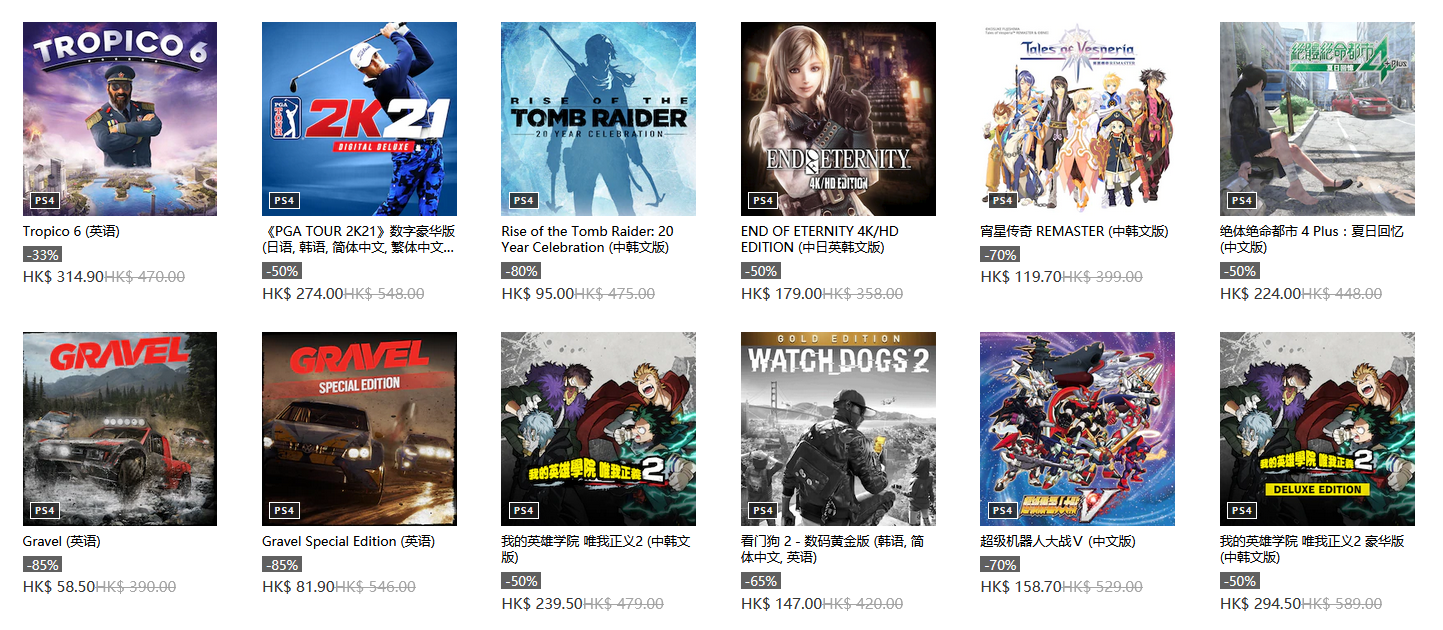Viewport: 1443px width, 630px height.
Task: Click the HK$ 179.00 END OF ETERNITY price
Action: [781, 294]
